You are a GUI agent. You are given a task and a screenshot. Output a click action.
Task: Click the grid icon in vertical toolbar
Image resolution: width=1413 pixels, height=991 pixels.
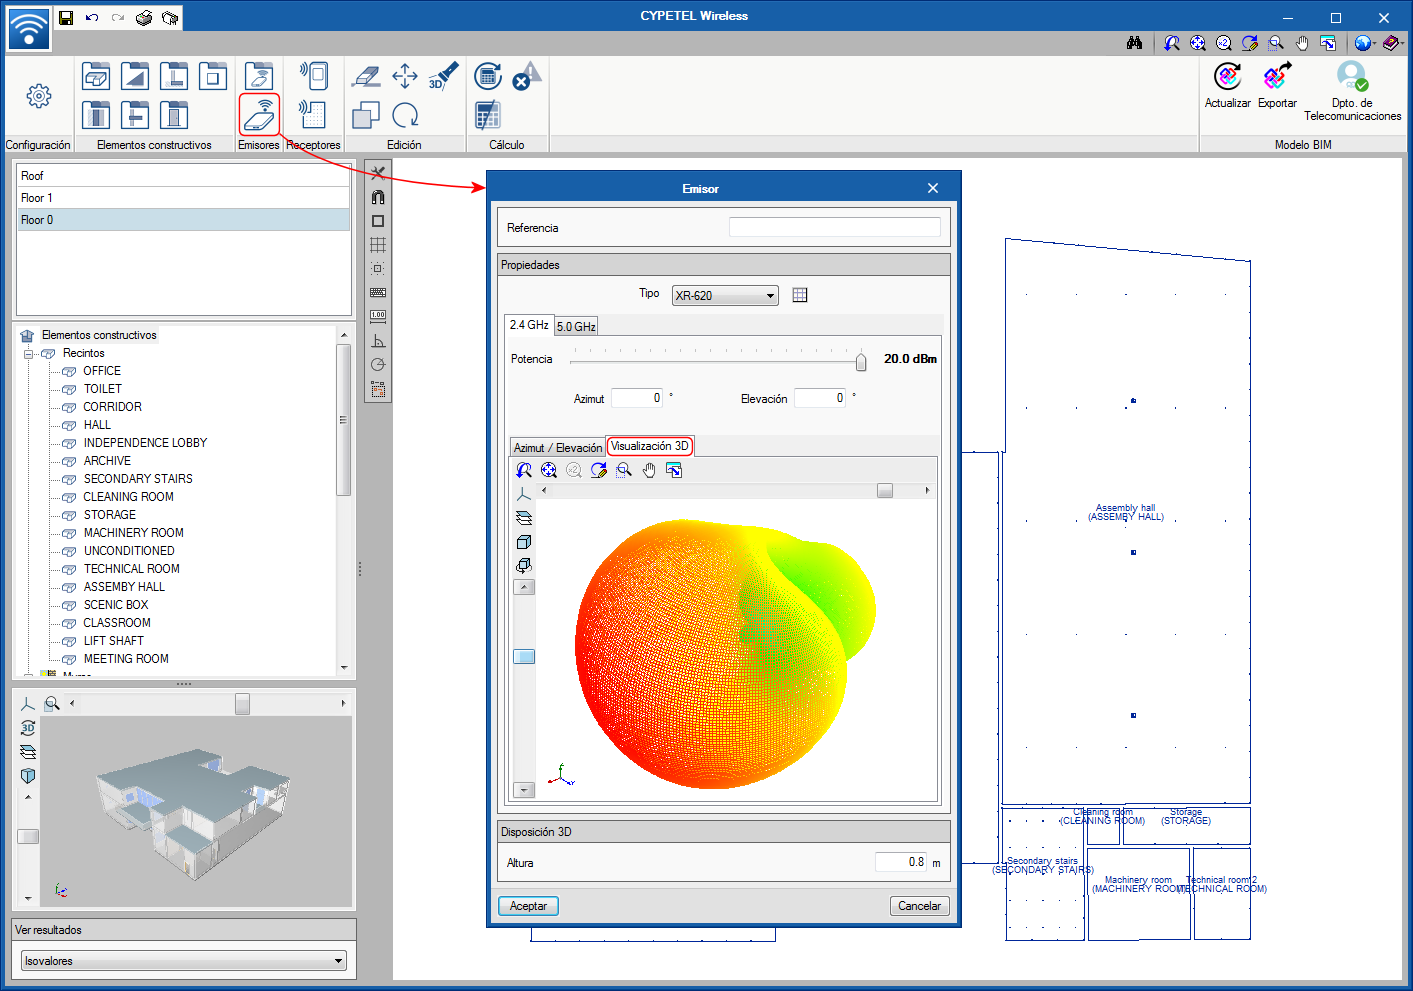[x=378, y=245]
